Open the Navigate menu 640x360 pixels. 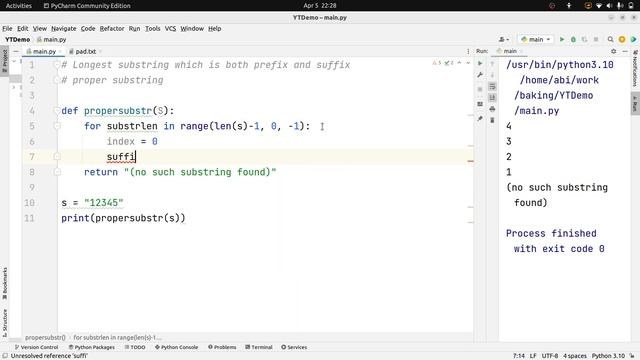64,29
